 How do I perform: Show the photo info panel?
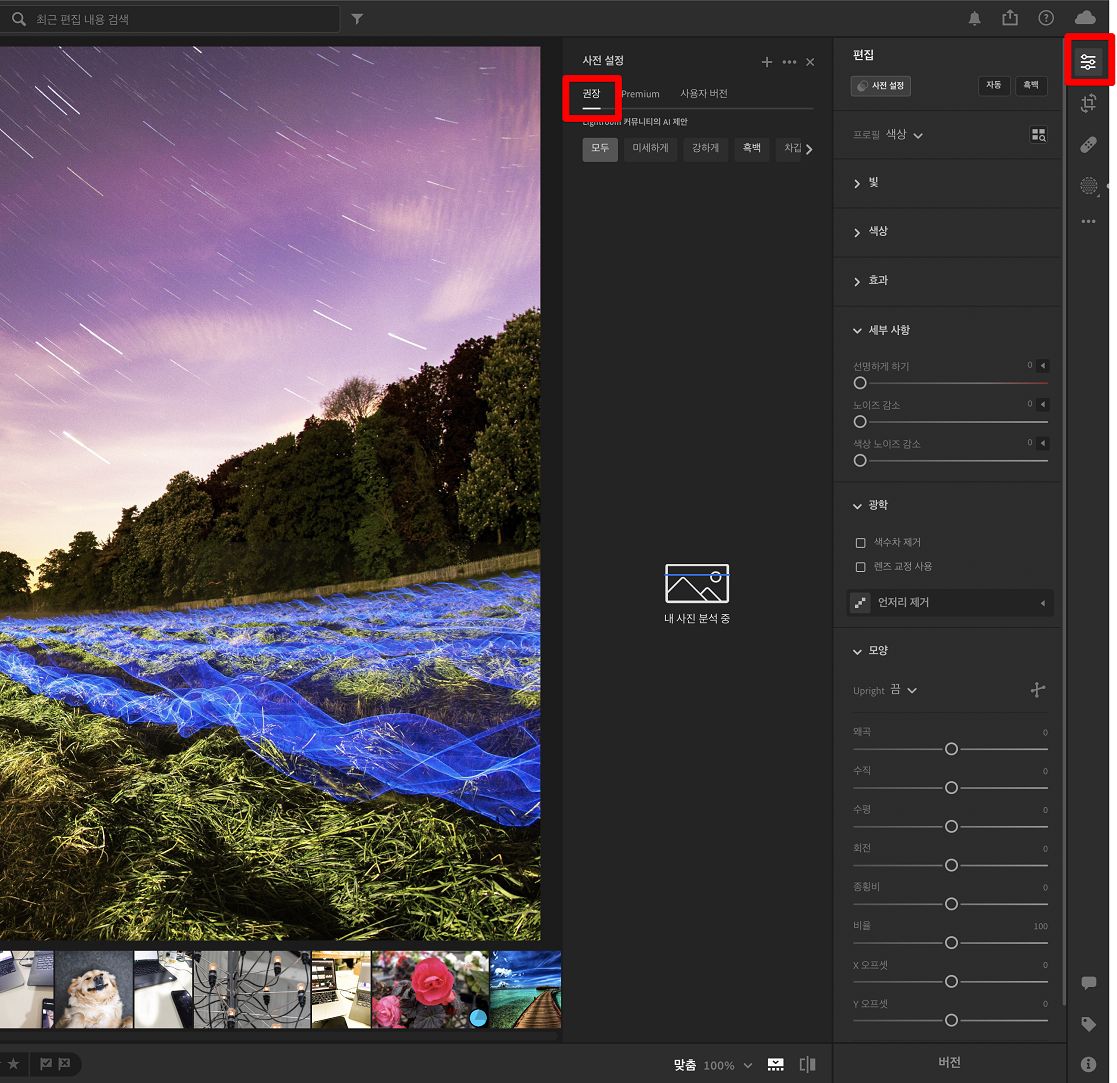pos(1089,1064)
